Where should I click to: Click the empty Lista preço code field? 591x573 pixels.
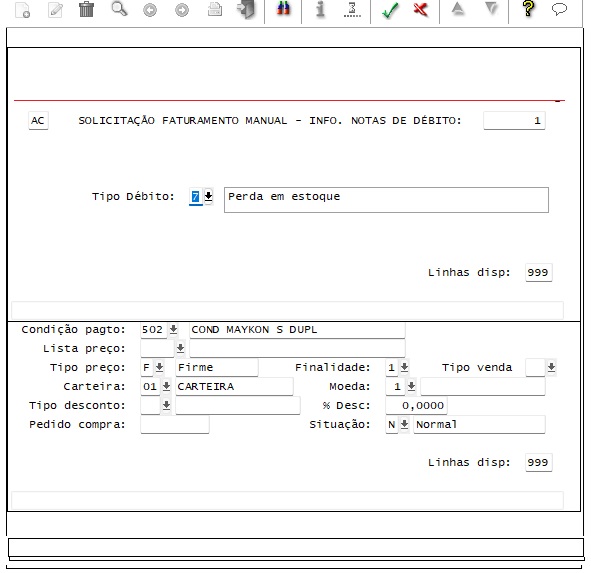point(157,349)
